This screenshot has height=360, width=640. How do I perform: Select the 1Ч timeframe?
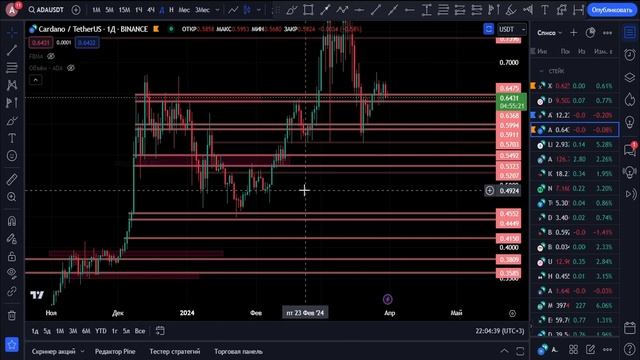click(139, 10)
